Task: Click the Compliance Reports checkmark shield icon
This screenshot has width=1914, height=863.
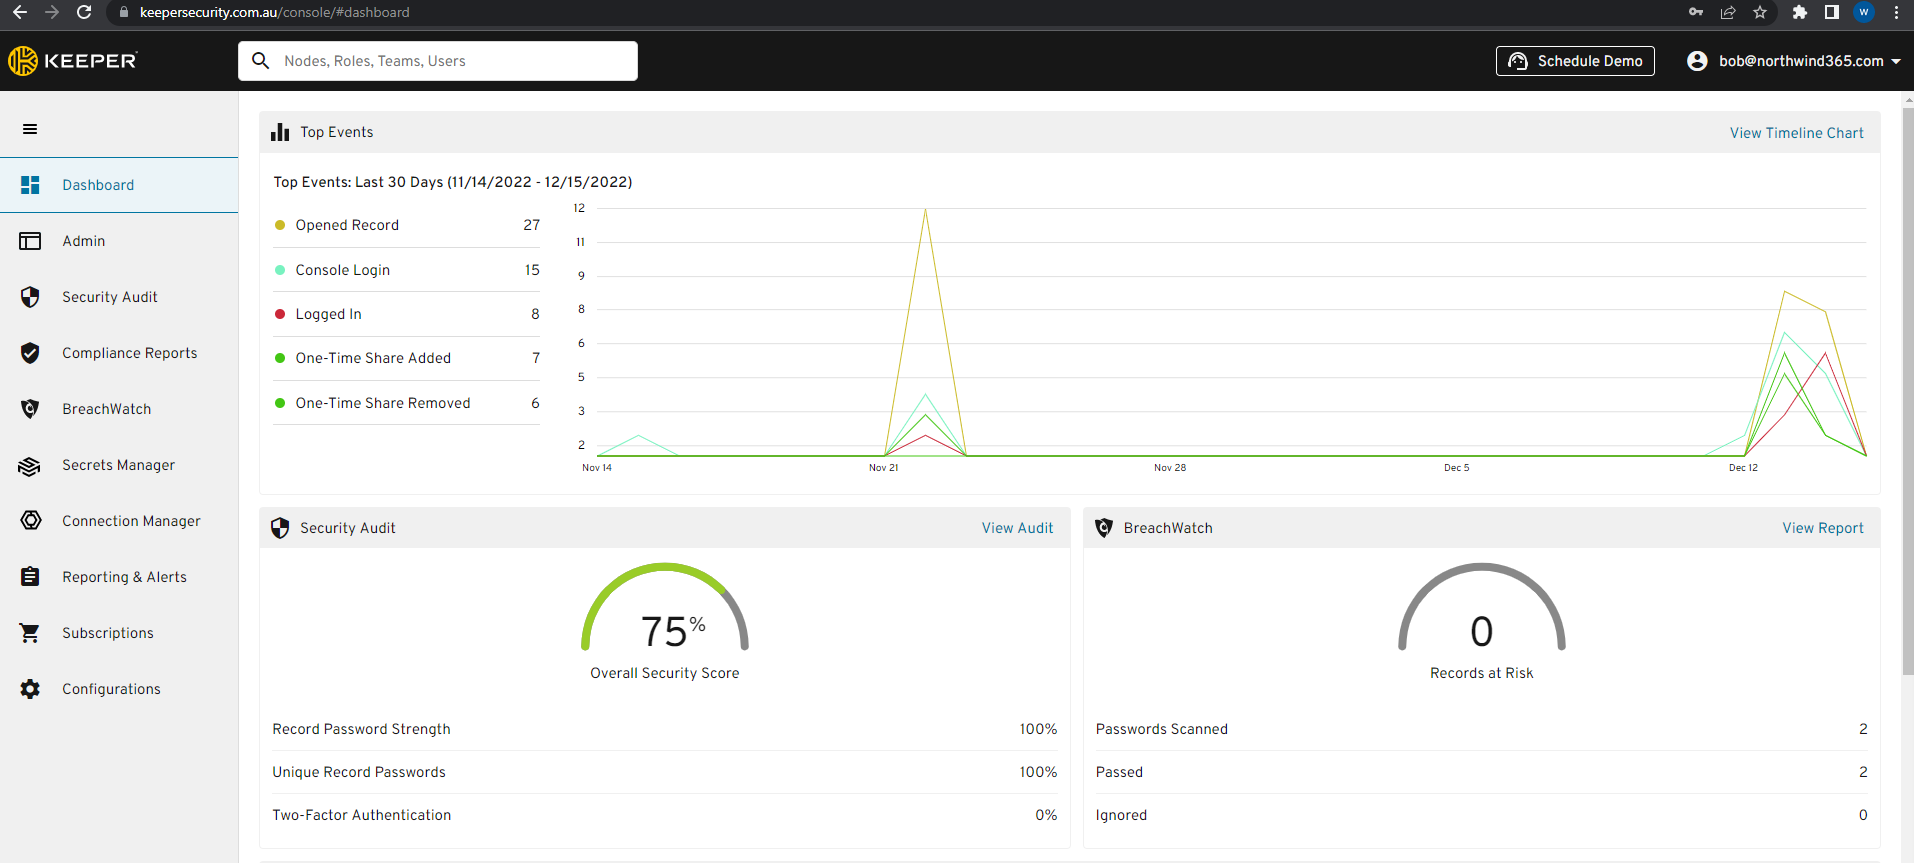Action: (x=30, y=353)
